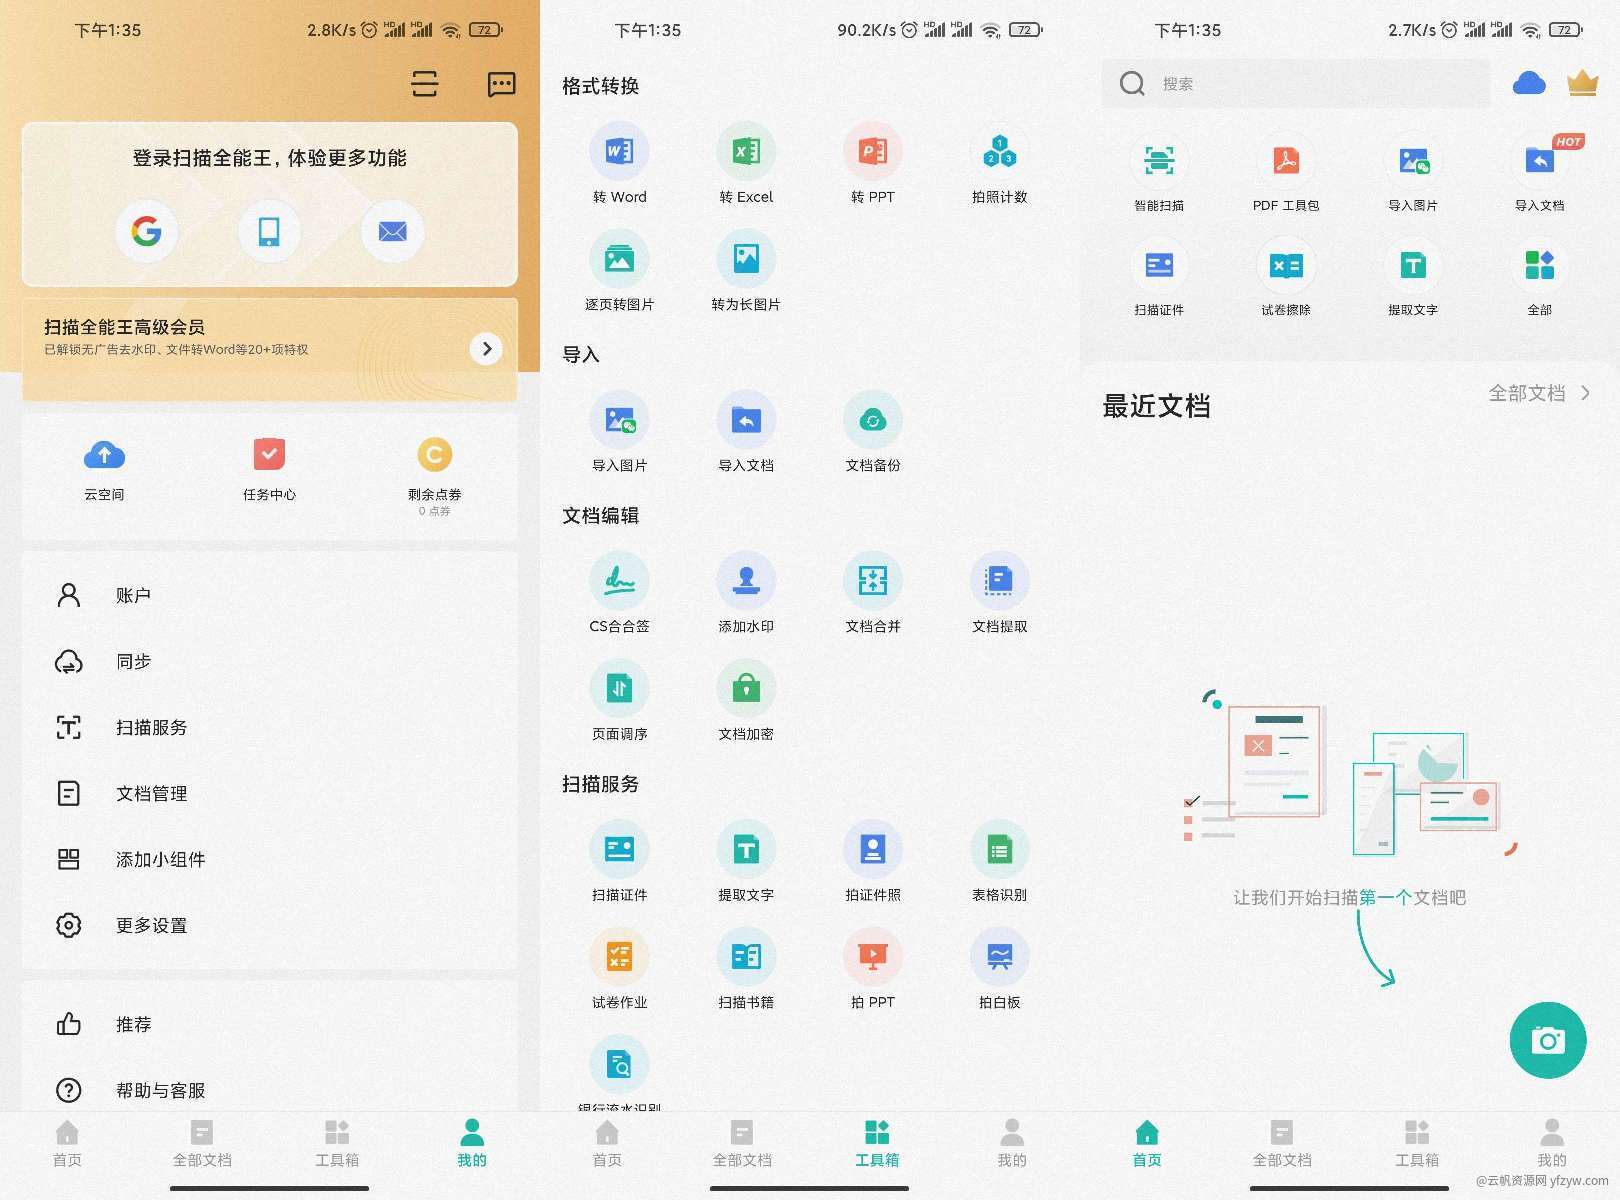Open the CS合合签 signature tool
Image resolution: width=1620 pixels, height=1200 pixels.
click(x=619, y=593)
